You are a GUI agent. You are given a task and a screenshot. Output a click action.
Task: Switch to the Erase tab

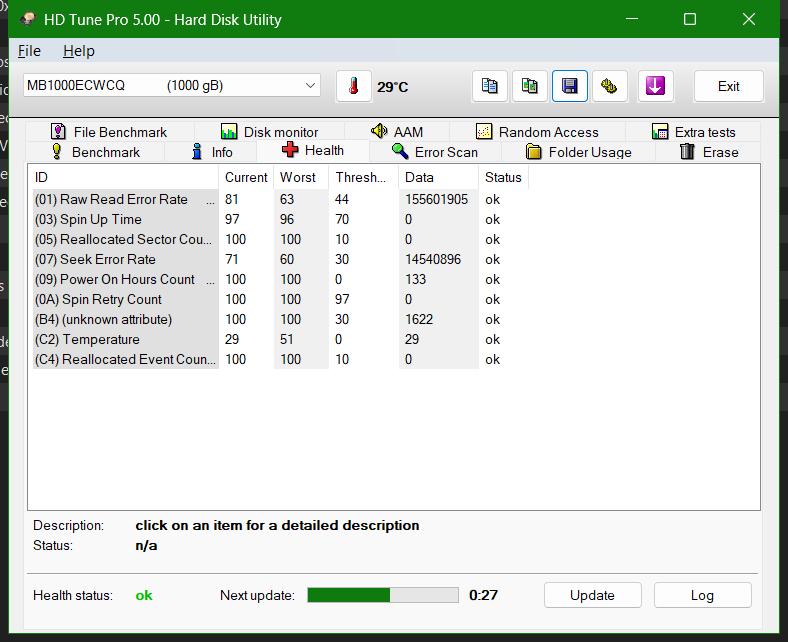coord(709,152)
